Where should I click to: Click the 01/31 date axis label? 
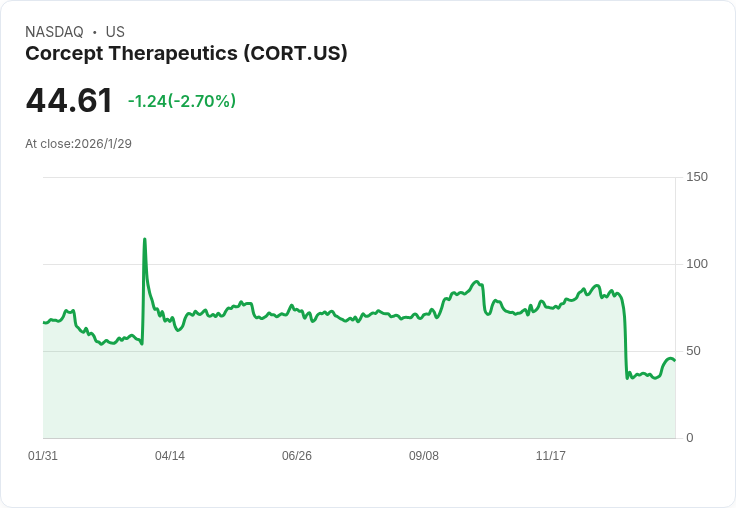point(43,455)
